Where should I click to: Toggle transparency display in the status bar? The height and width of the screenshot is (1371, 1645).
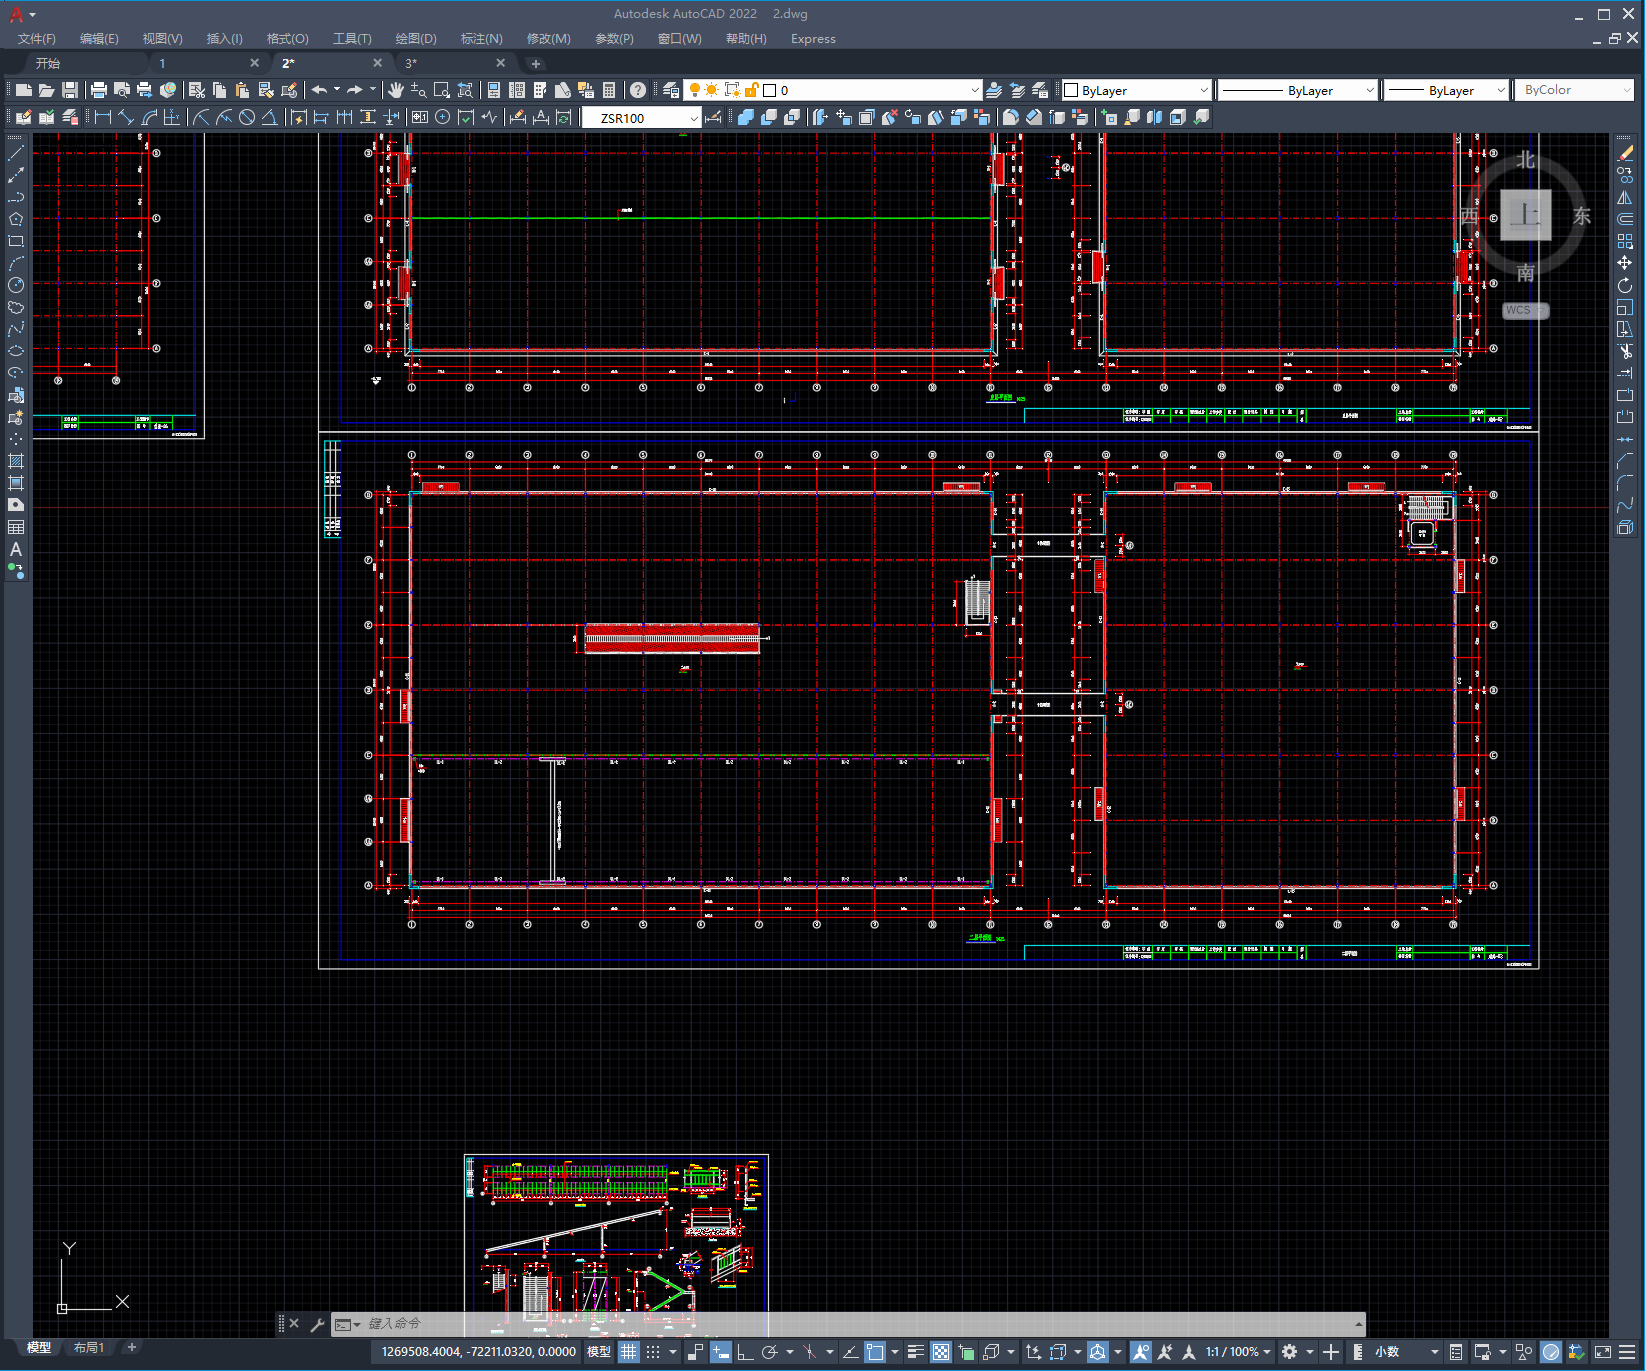941,1352
